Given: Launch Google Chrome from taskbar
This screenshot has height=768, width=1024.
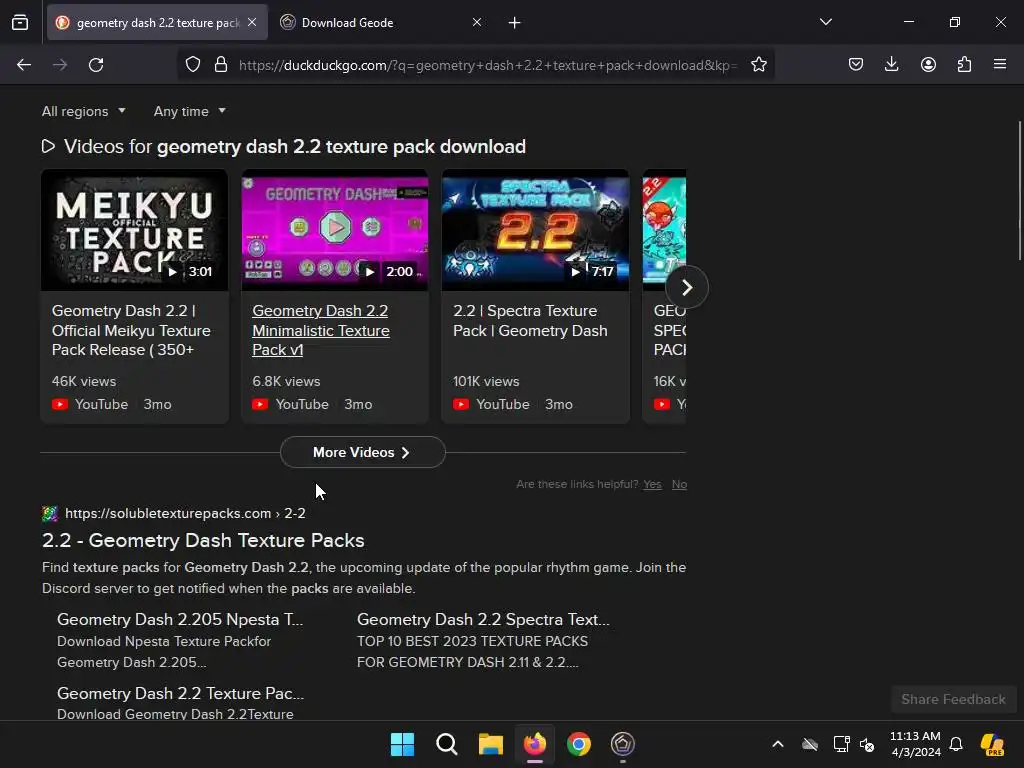Looking at the screenshot, I should tap(579, 744).
